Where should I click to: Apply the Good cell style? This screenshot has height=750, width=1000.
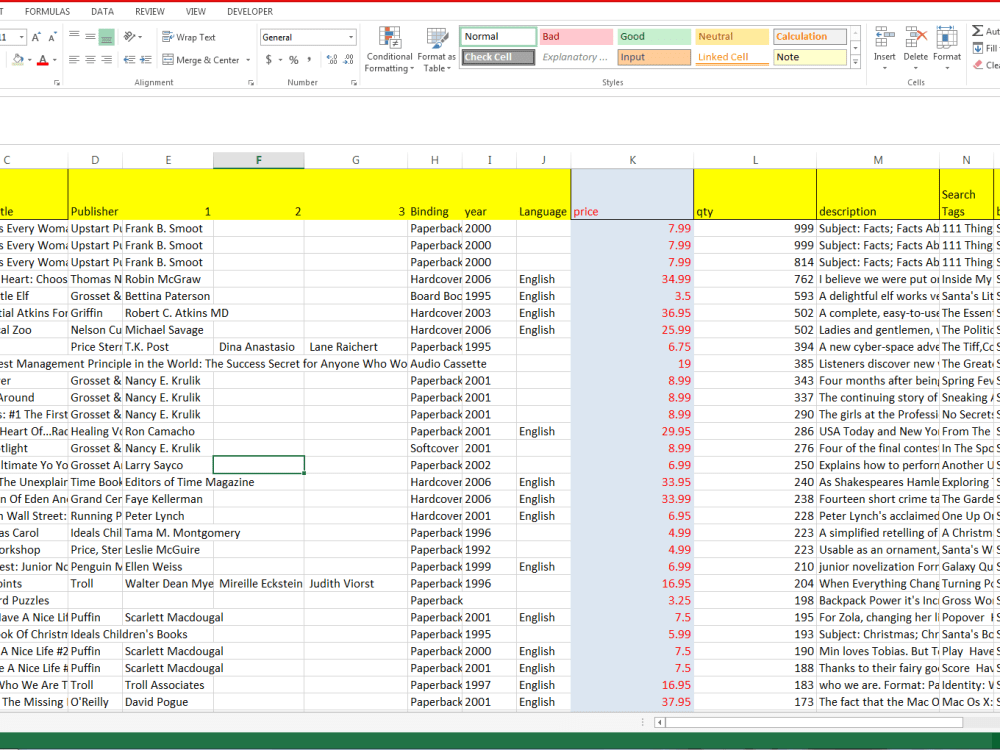click(654, 36)
